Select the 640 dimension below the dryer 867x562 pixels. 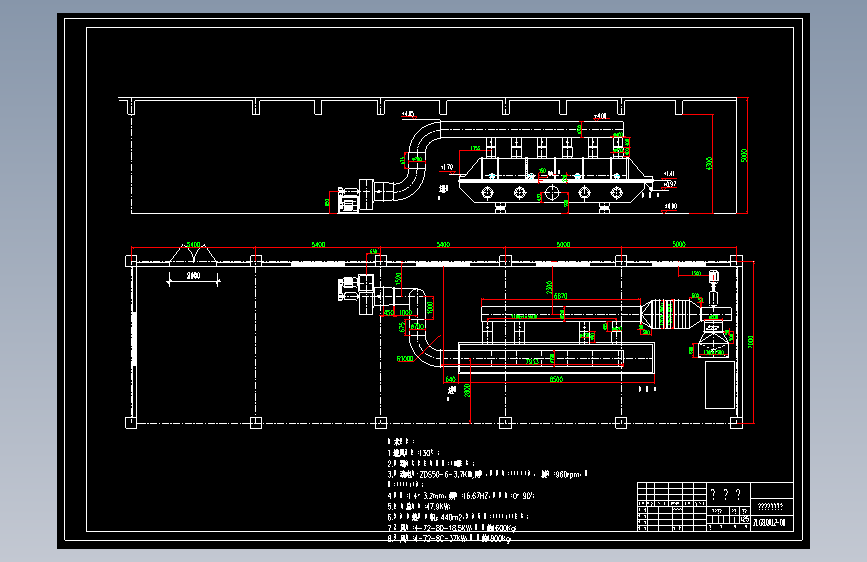(x=451, y=379)
